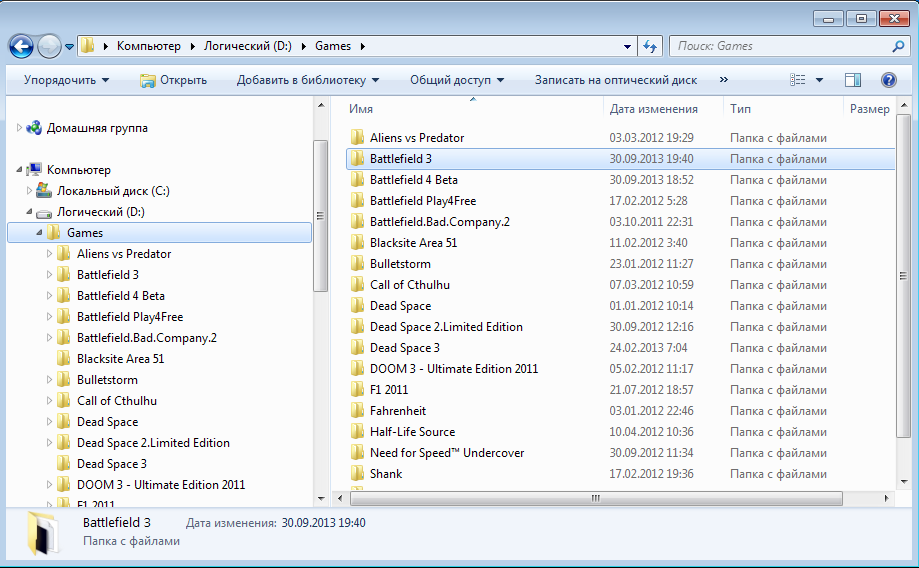Select Shank folder icon in list
Image resolution: width=919 pixels, height=568 pixels.
358,474
